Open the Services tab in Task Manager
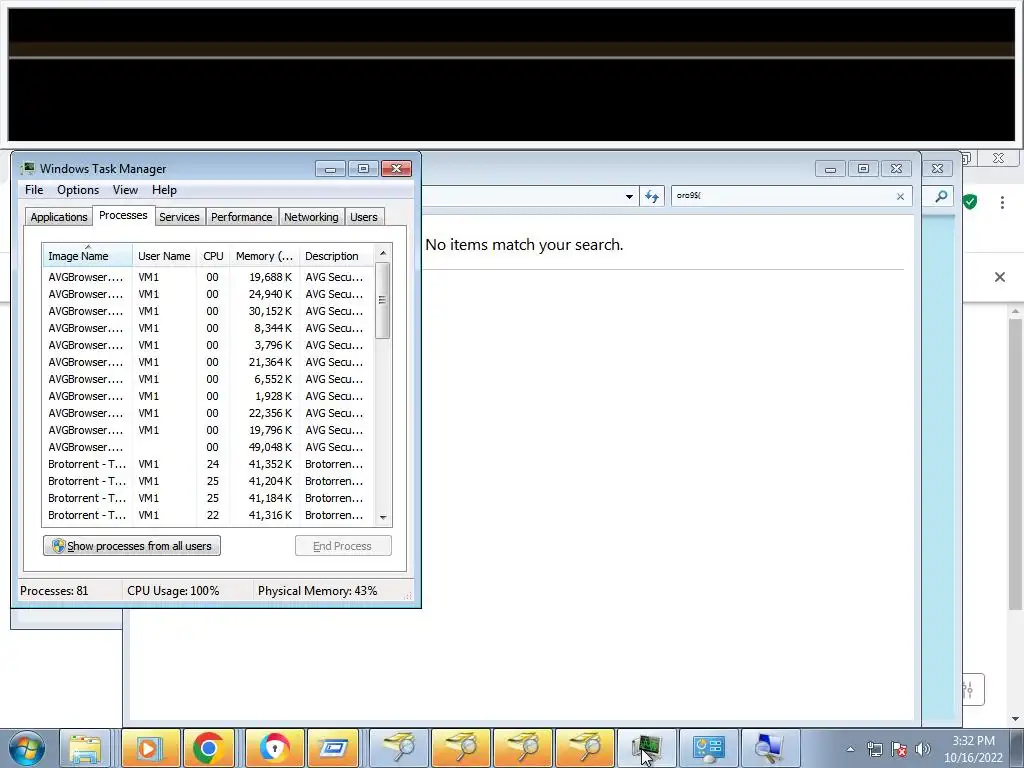The width and height of the screenshot is (1024, 768). pos(179,217)
